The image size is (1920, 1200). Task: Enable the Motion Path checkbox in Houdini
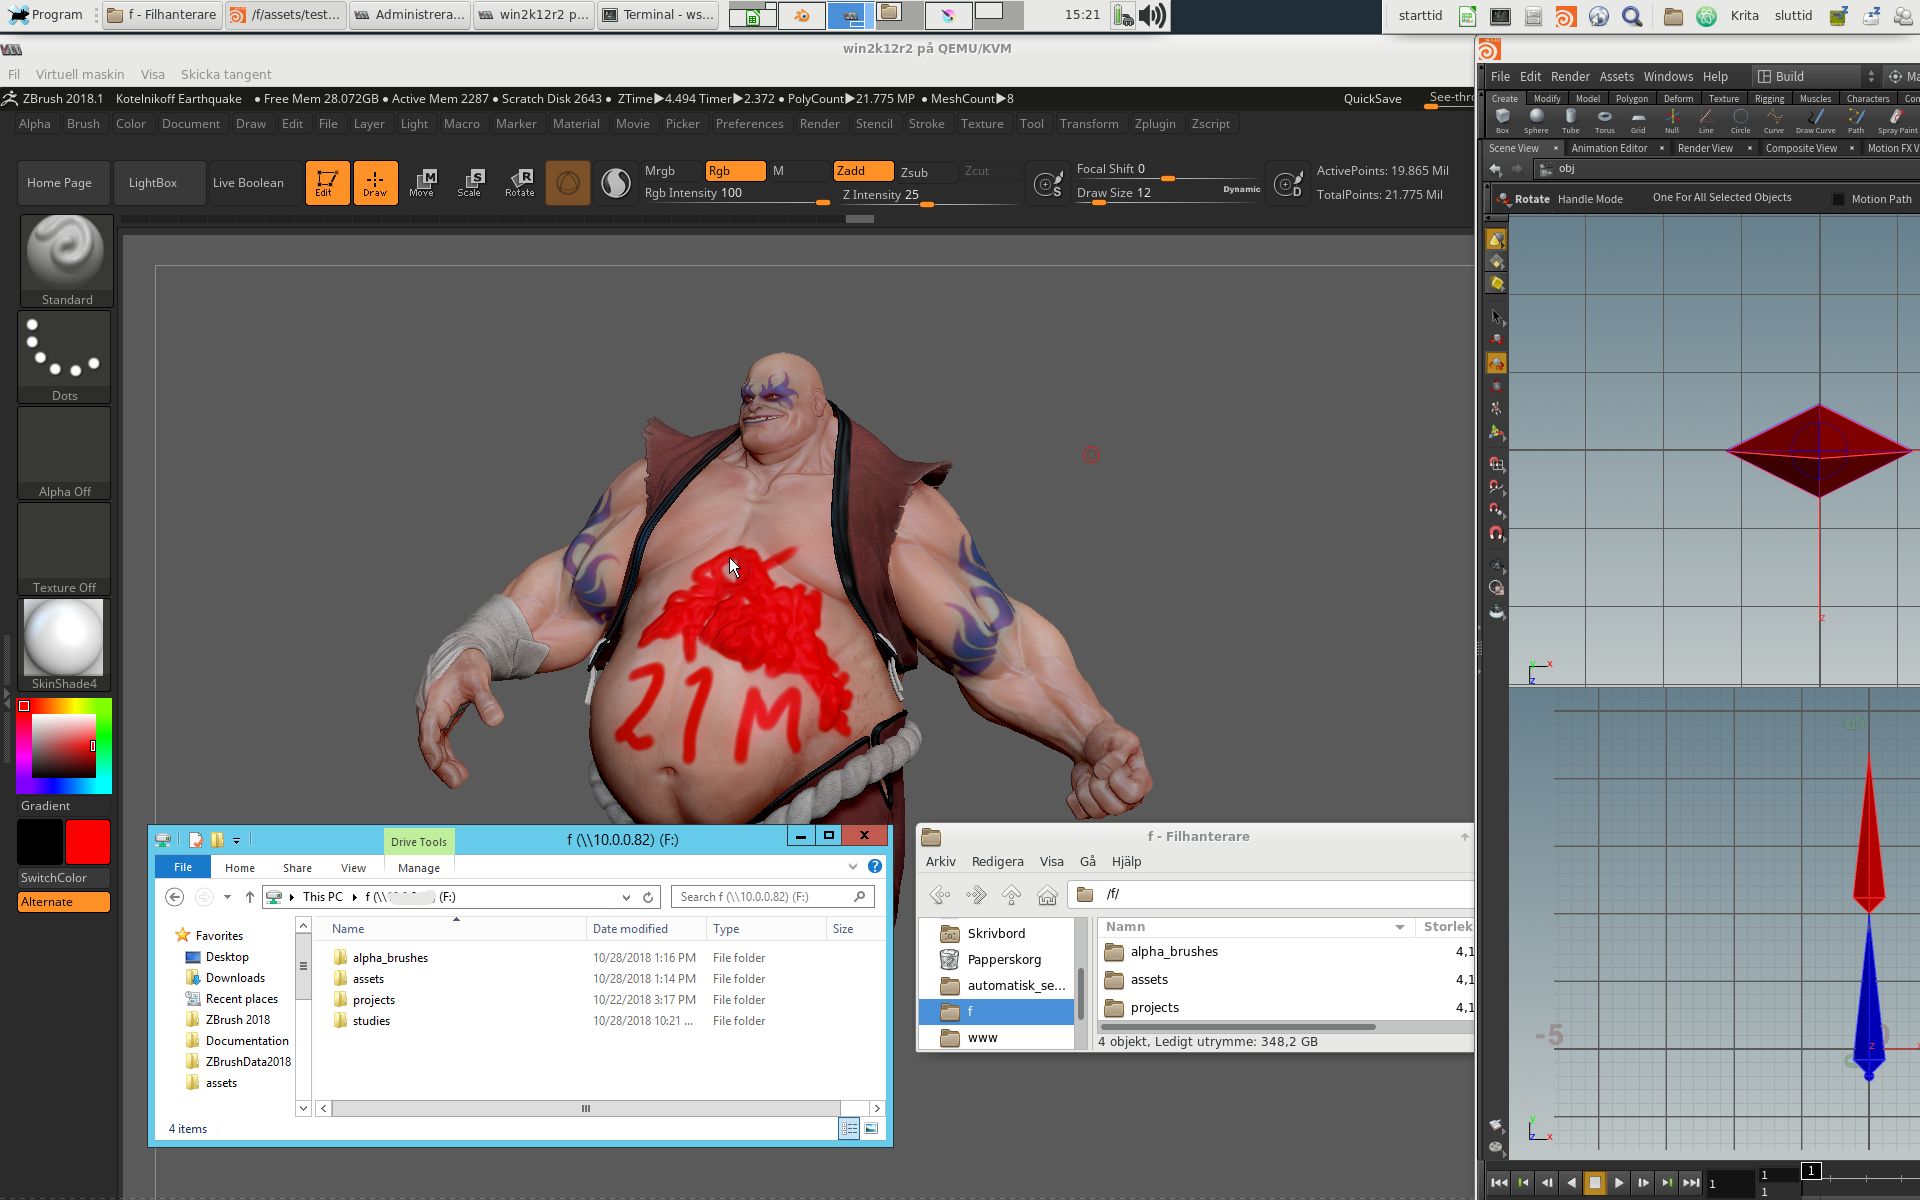tap(1838, 199)
